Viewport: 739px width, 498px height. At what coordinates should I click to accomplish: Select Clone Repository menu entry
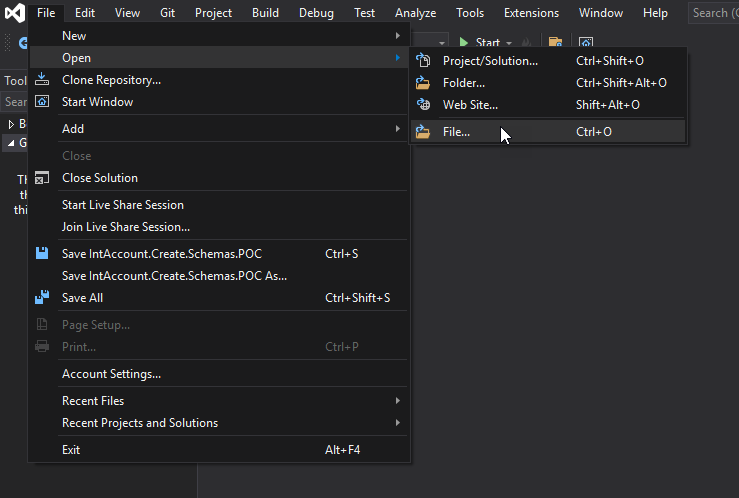219,80
